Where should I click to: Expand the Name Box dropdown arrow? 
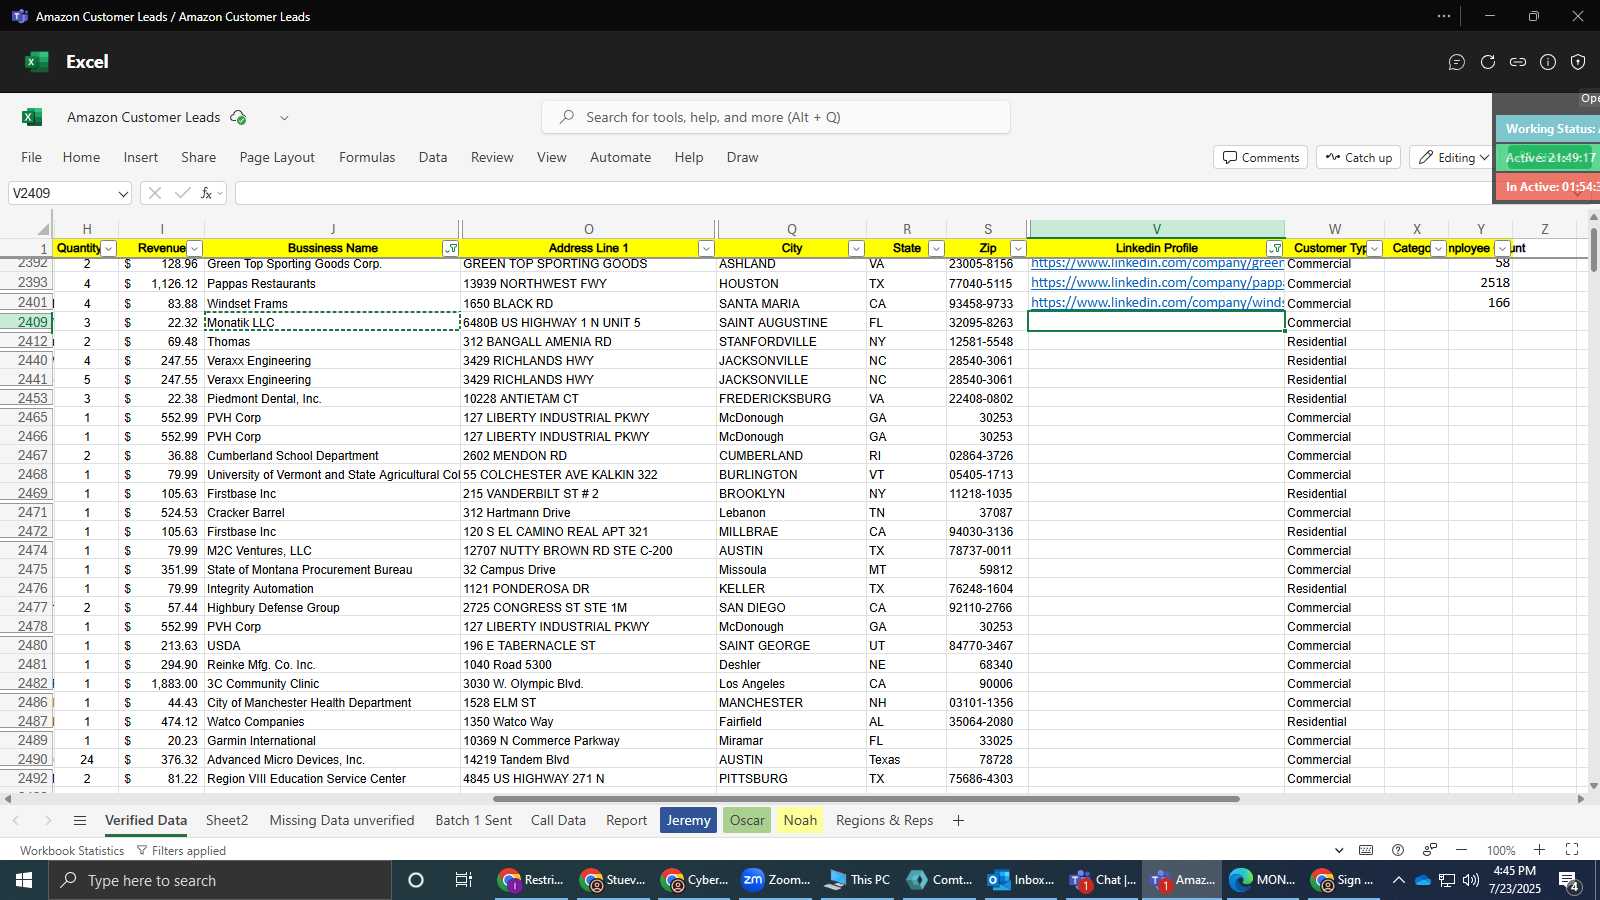click(122, 193)
